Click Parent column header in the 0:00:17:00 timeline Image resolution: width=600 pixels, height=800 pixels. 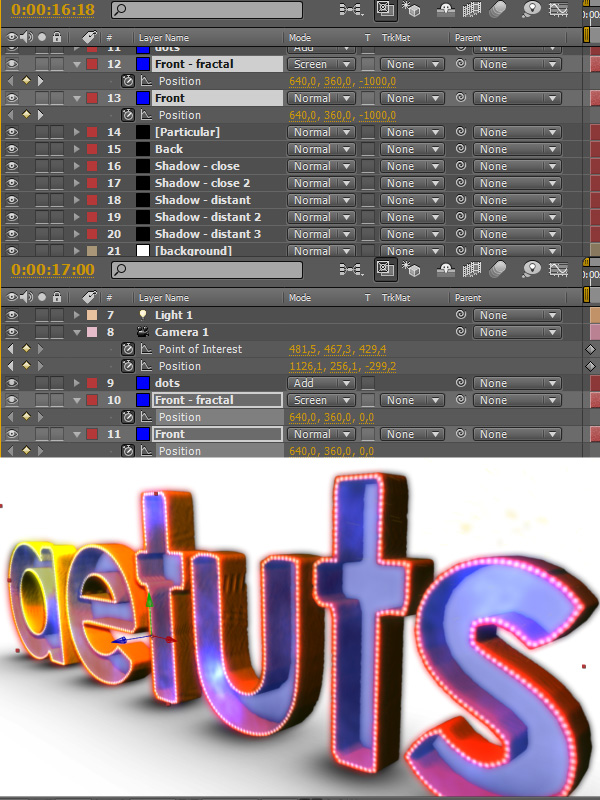coord(468,297)
